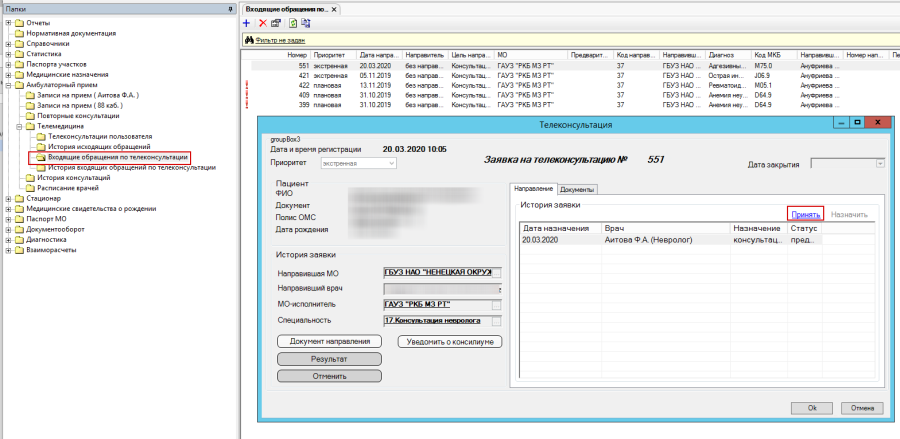This screenshot has width=900, height=439.
Task: Open lookup button of Направившая МО field
Action: 496,273
